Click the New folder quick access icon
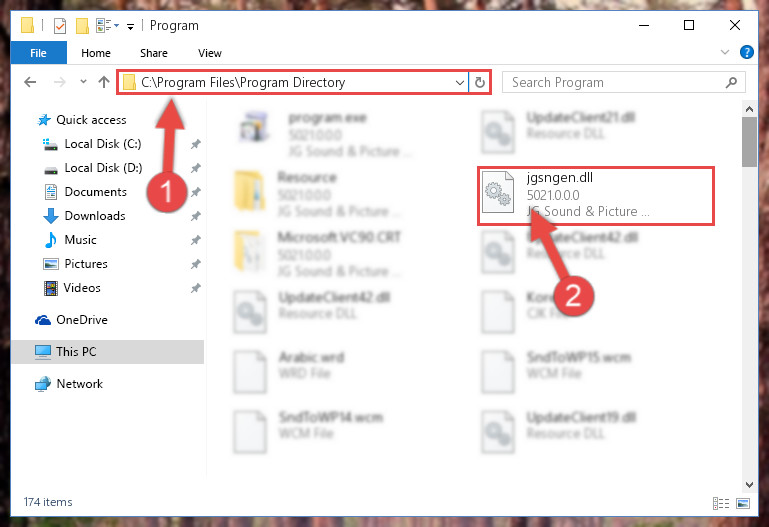 (x=82, y=25)
